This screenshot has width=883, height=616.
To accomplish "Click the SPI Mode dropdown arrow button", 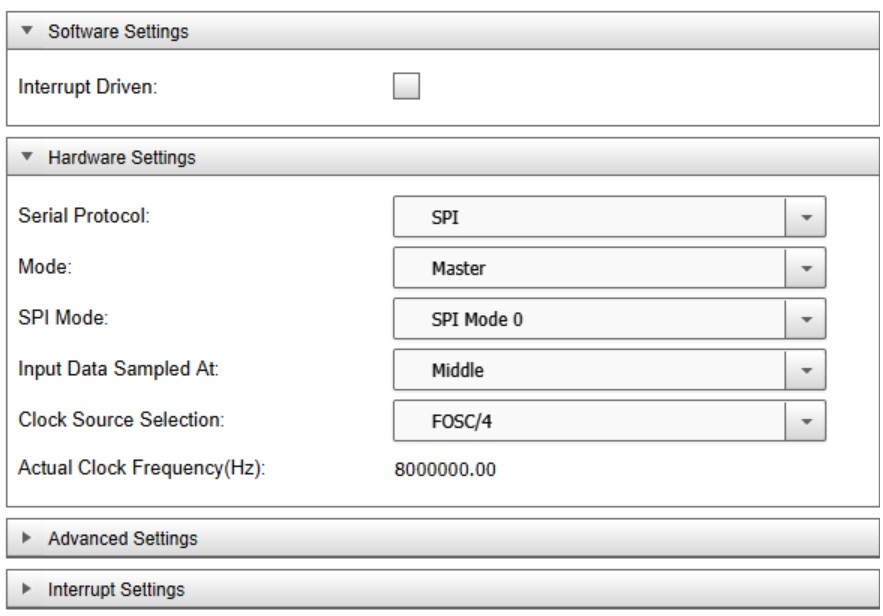I will 807,321.
